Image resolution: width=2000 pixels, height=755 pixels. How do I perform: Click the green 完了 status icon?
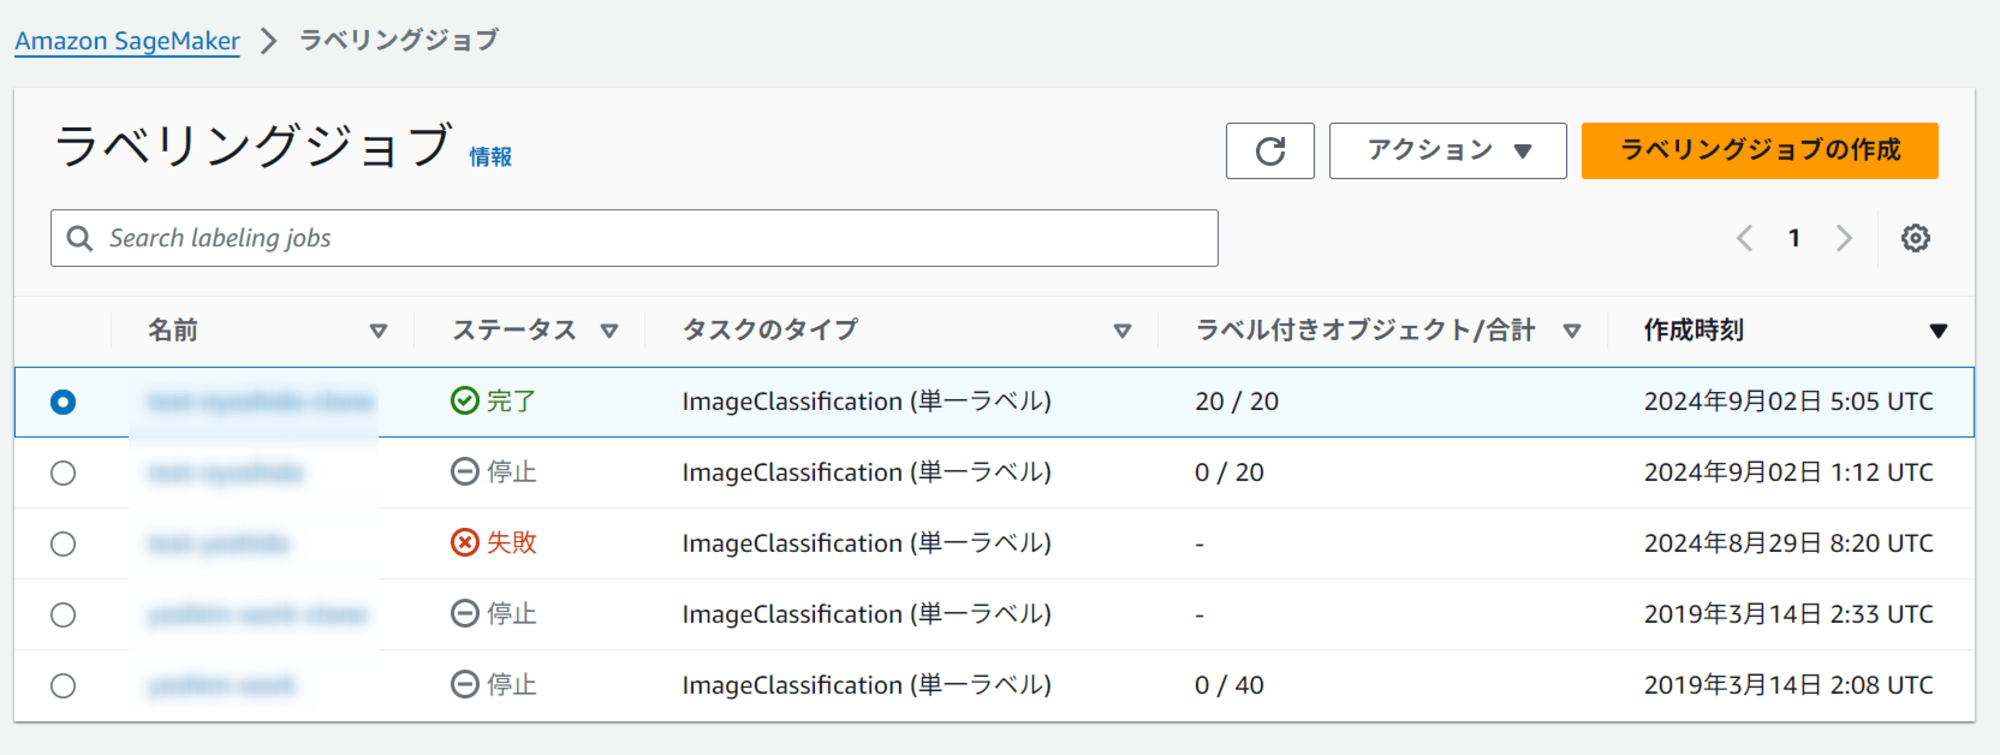464,401
